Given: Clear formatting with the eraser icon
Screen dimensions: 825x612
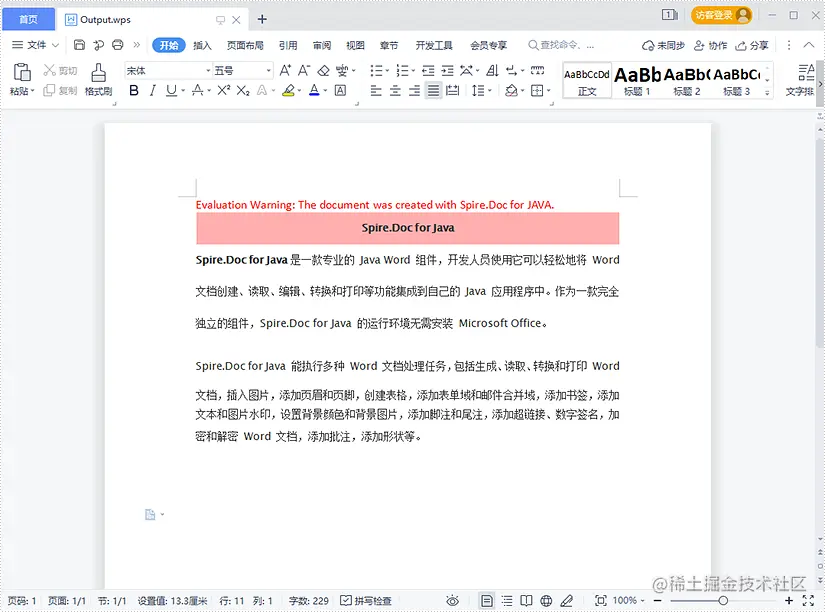Looking at the screenshot, I should tap(322, 71).
